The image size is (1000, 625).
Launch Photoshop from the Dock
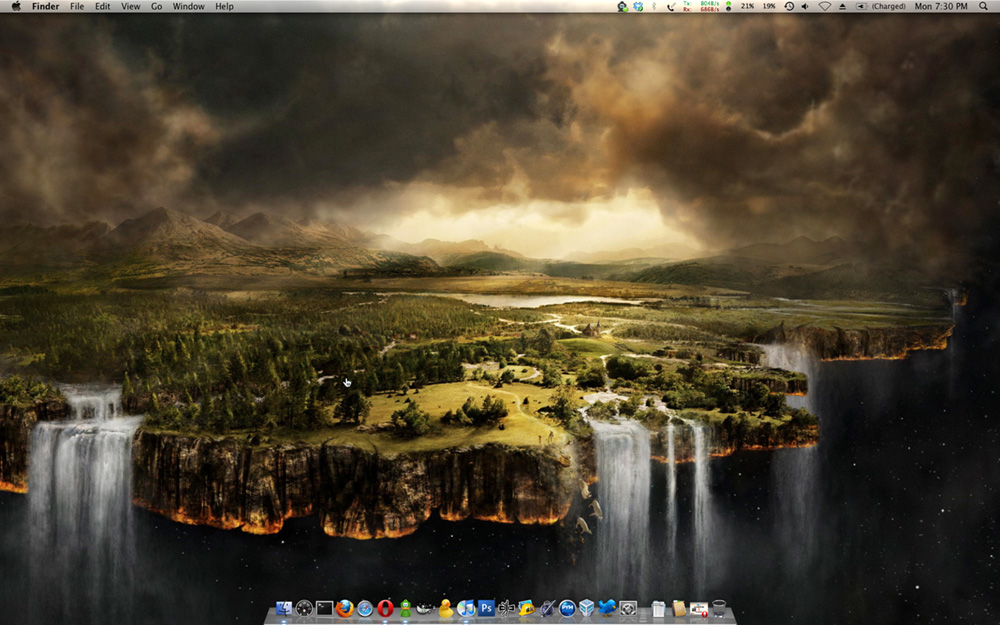pos(486,608)
